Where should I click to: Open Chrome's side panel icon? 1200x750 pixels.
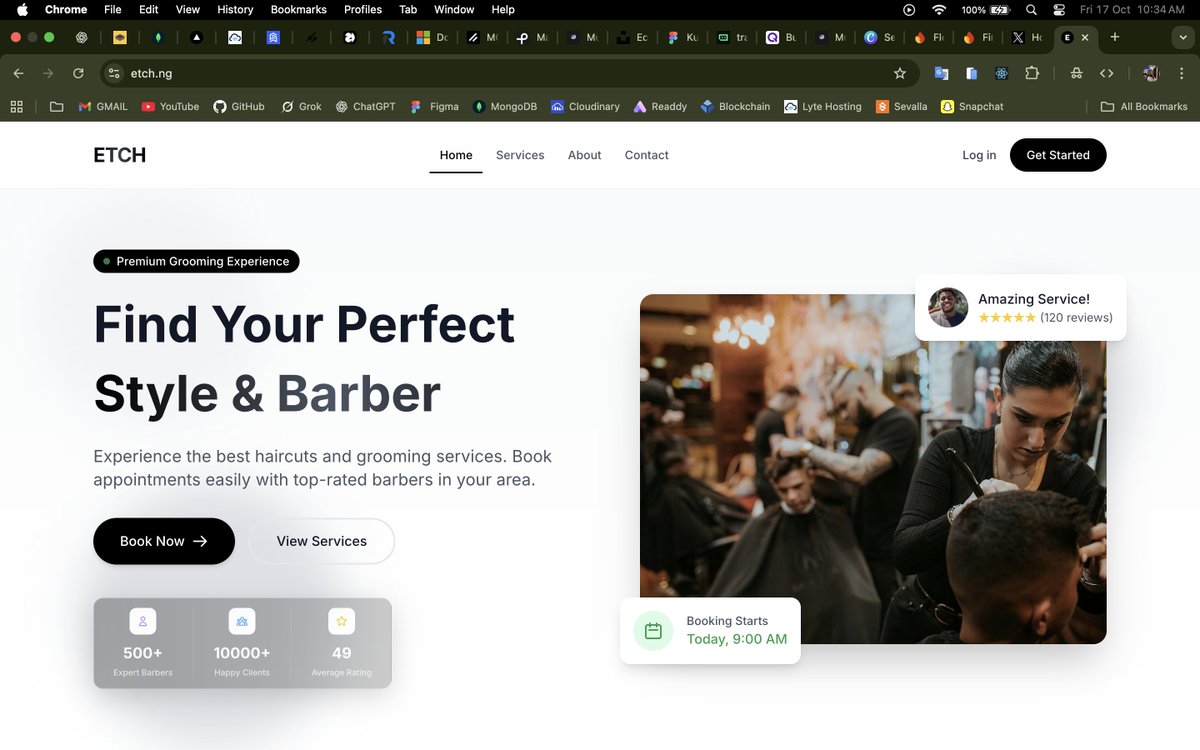click(971, 73)
